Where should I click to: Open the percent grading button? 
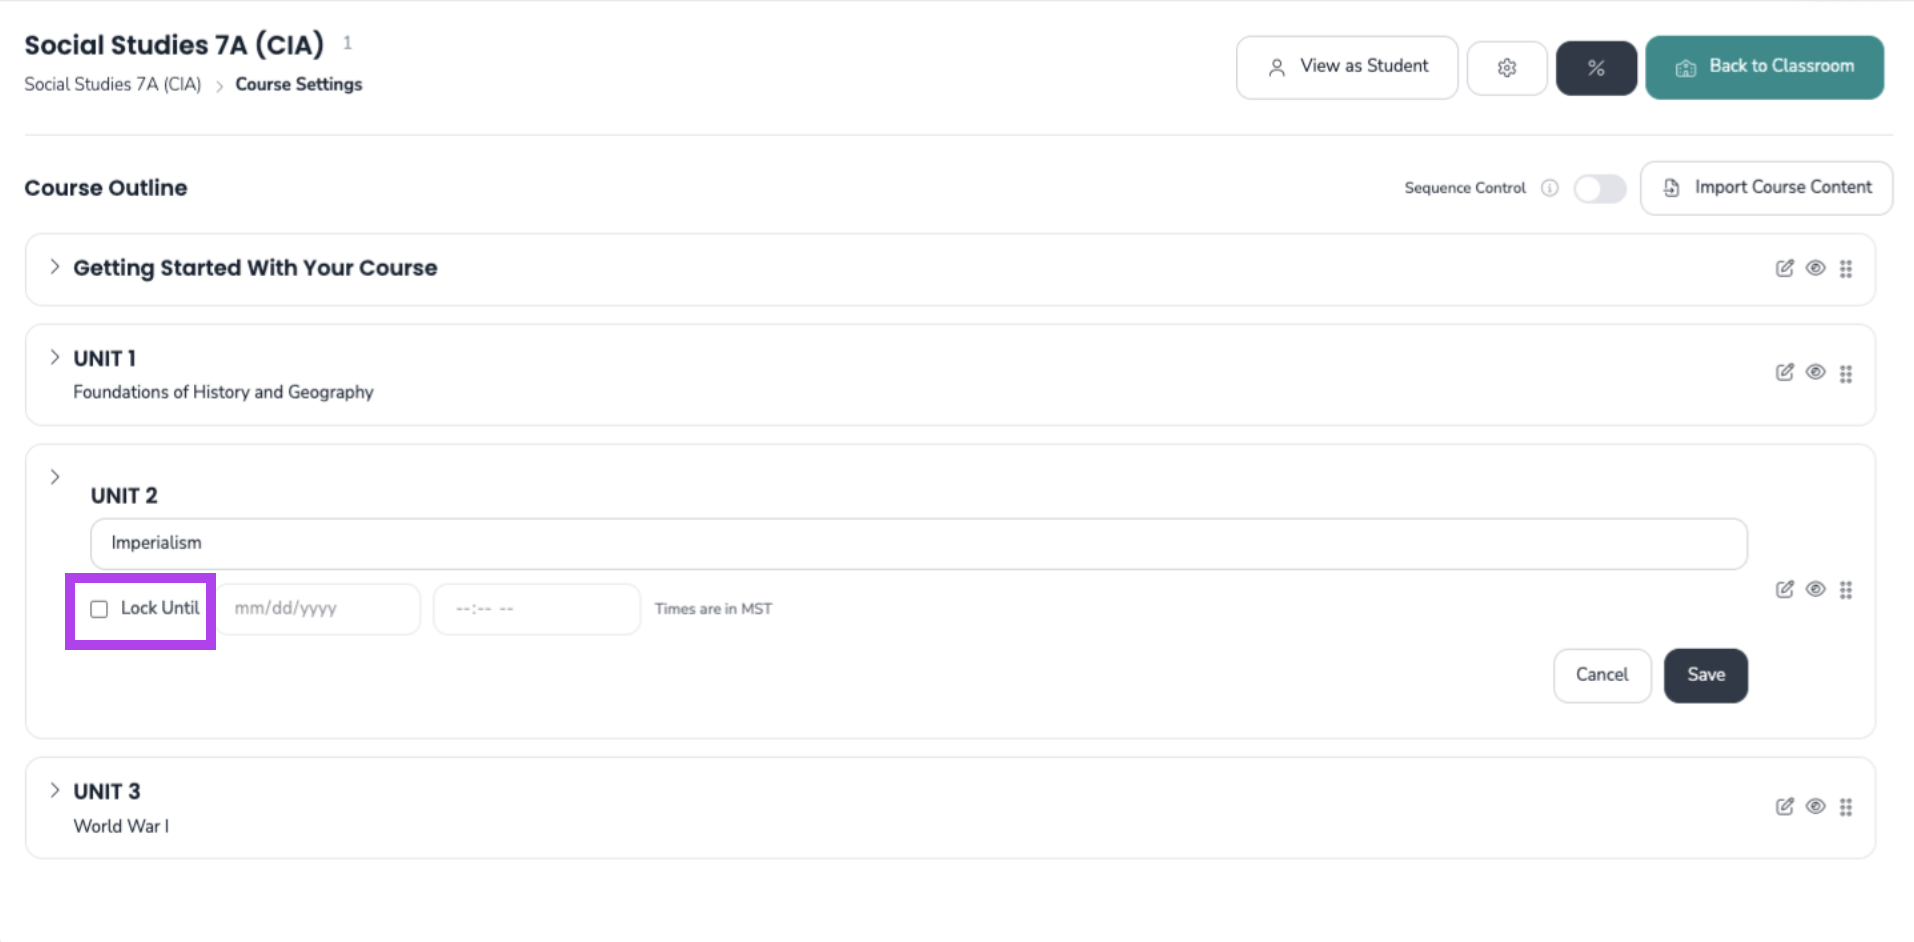tap(1596, 68)
